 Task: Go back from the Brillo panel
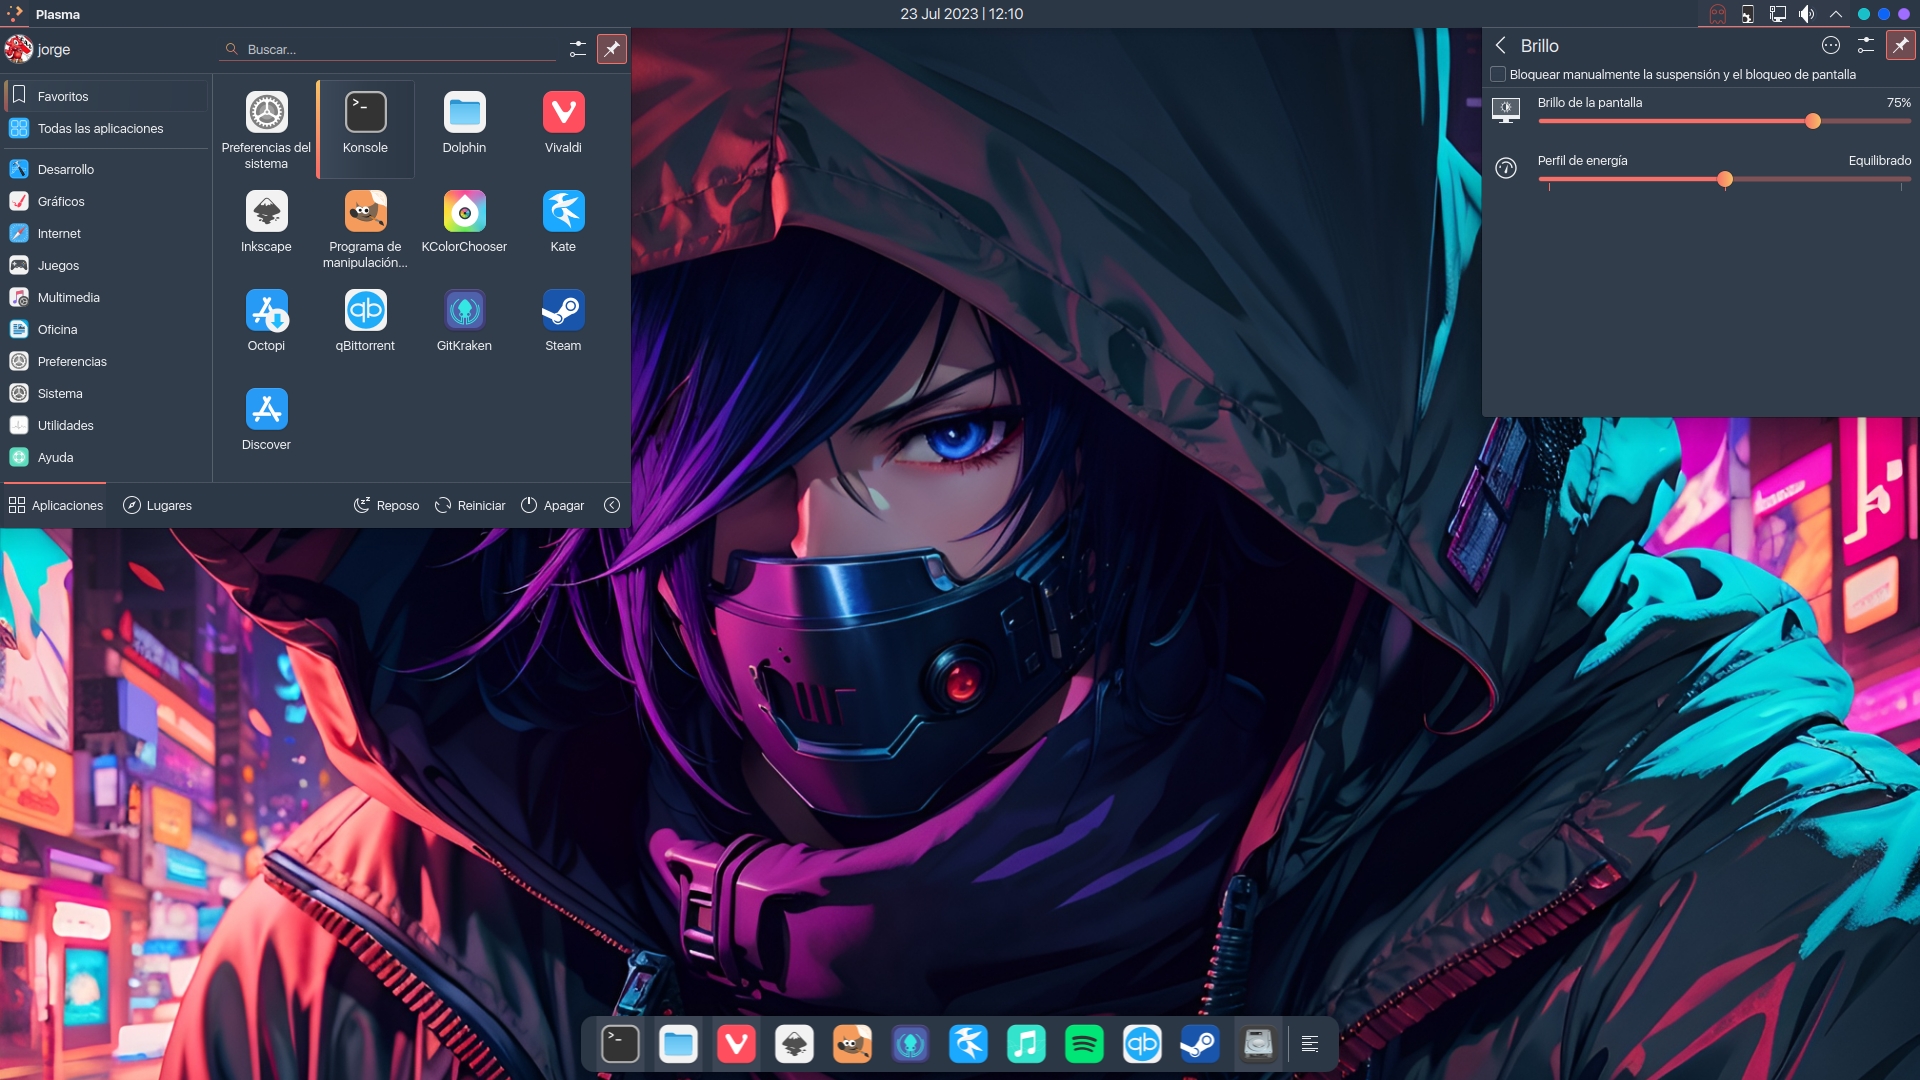1500,45
